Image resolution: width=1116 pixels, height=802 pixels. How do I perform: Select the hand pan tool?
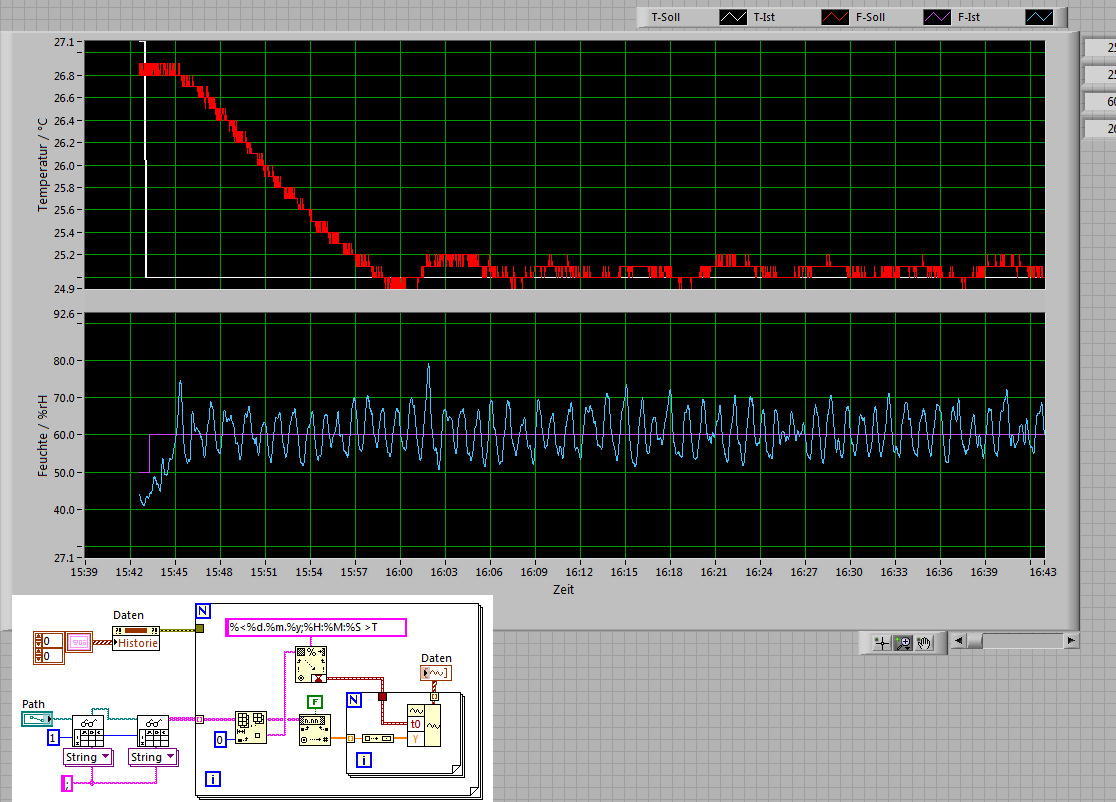pyautogui.click(x=926, y=643)
